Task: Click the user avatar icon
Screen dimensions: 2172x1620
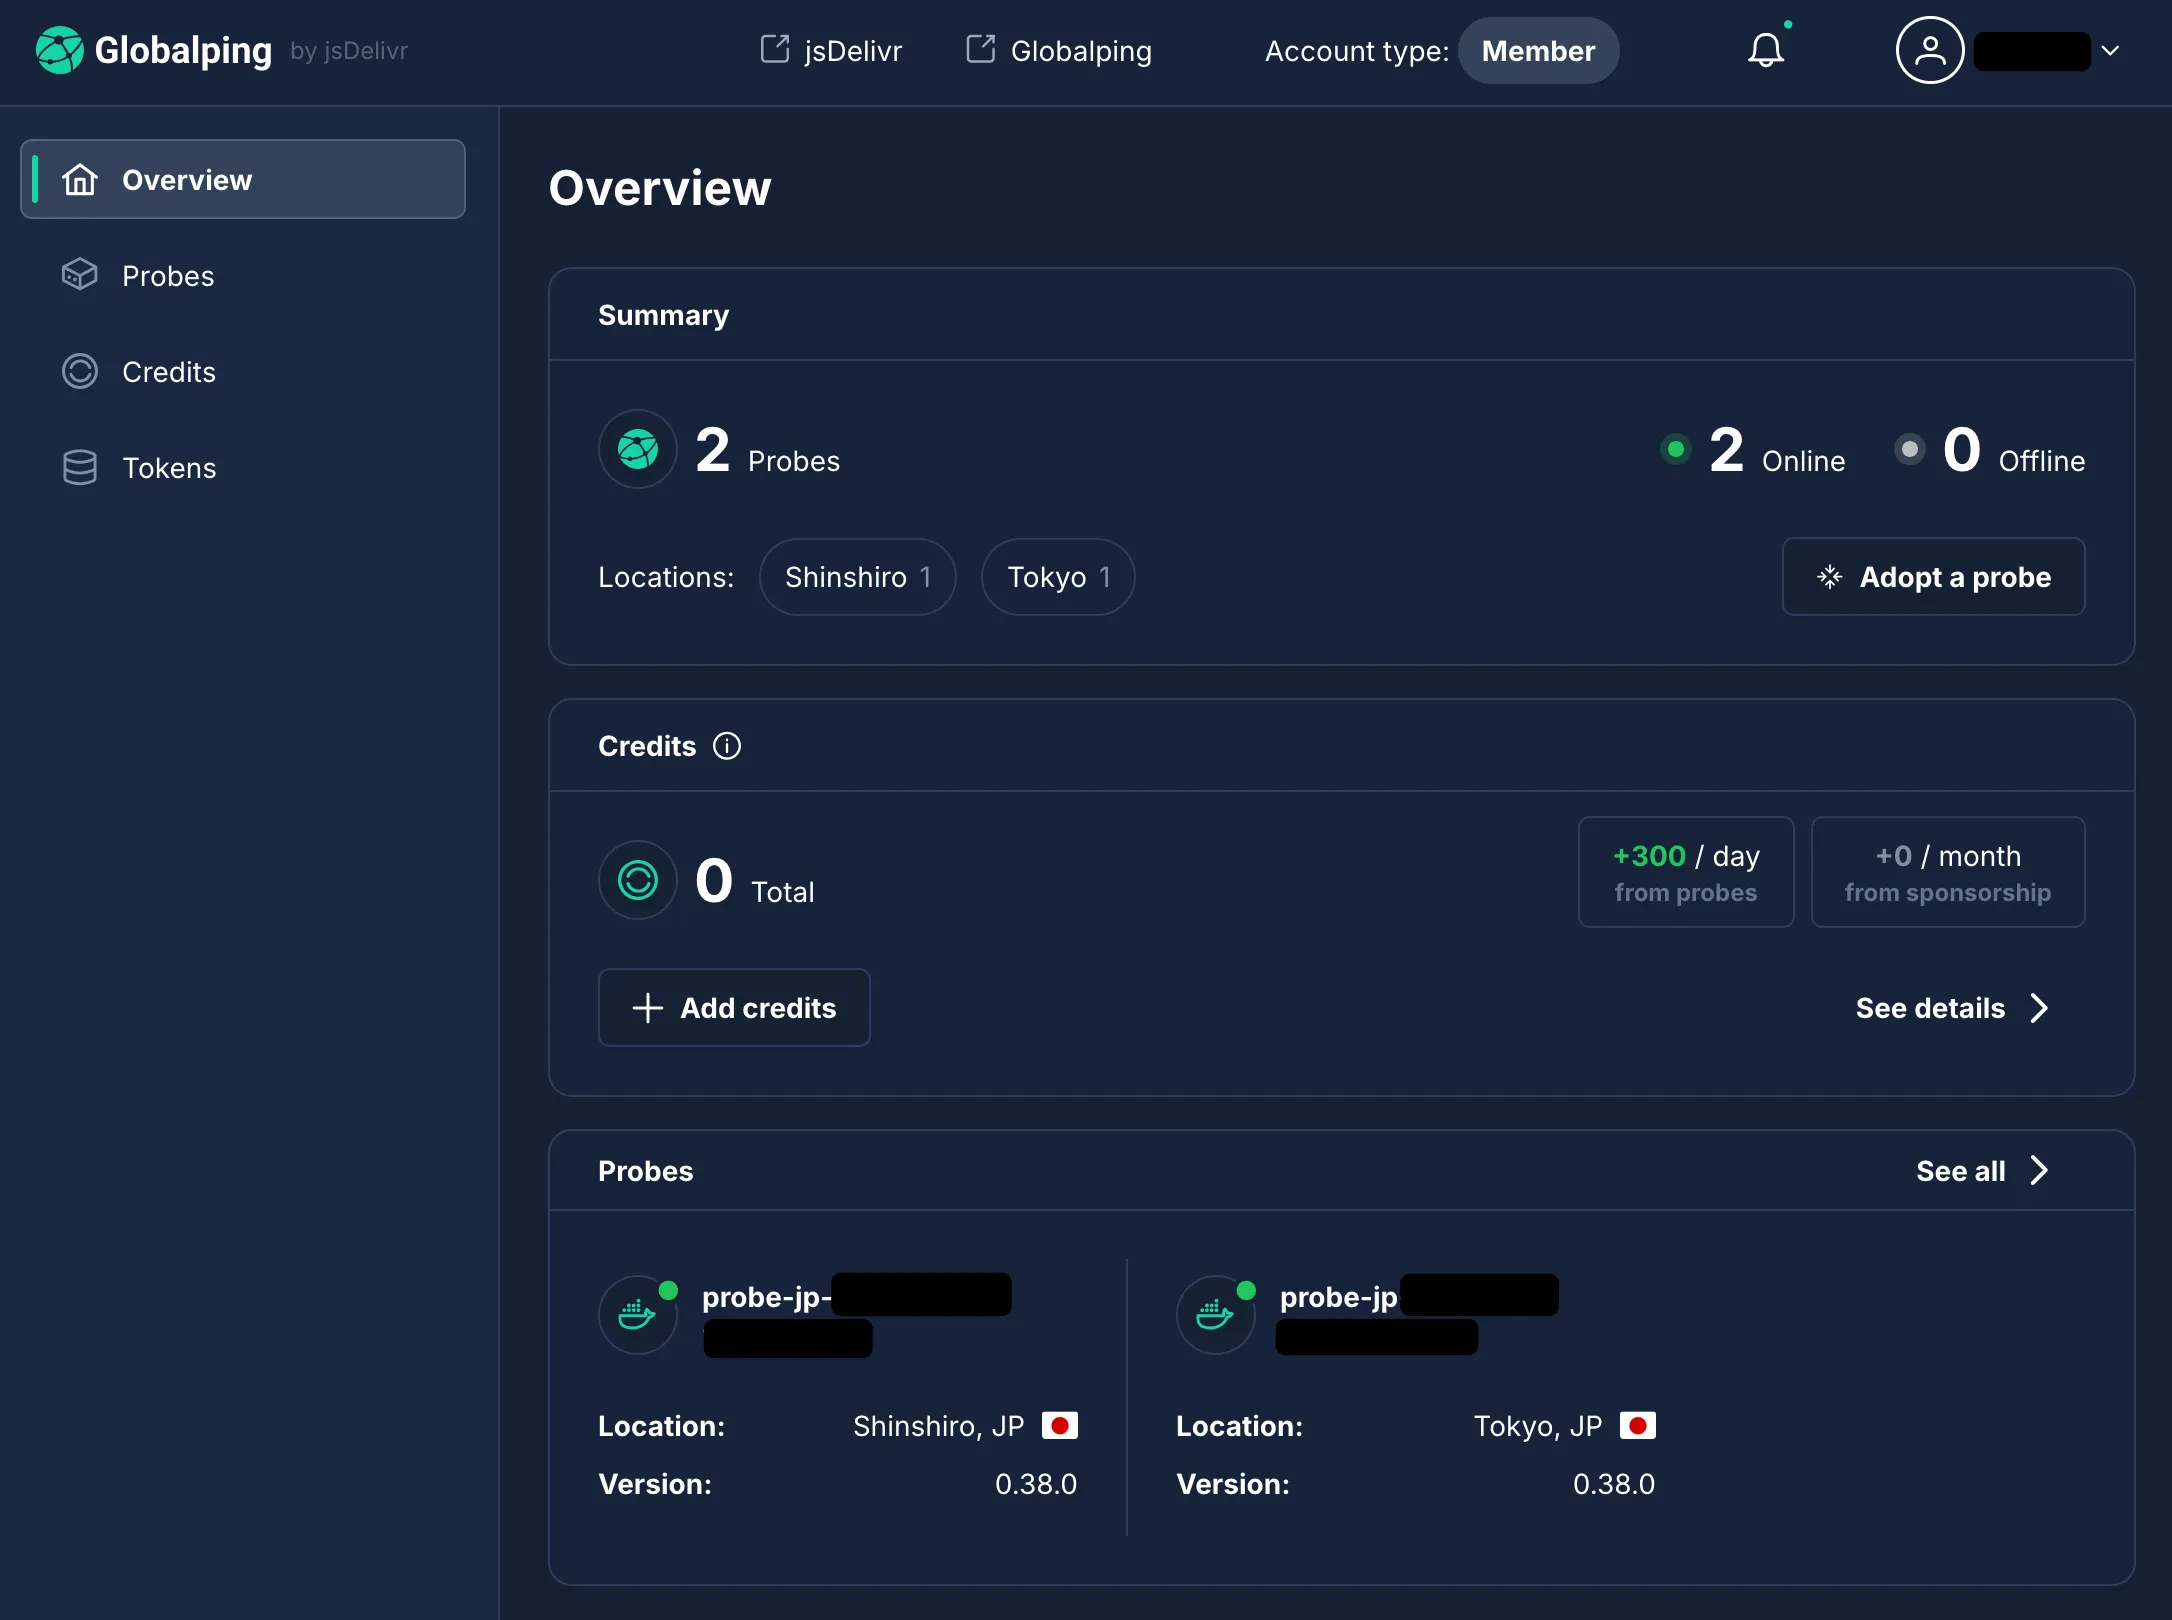Action: pos(1929,50)
